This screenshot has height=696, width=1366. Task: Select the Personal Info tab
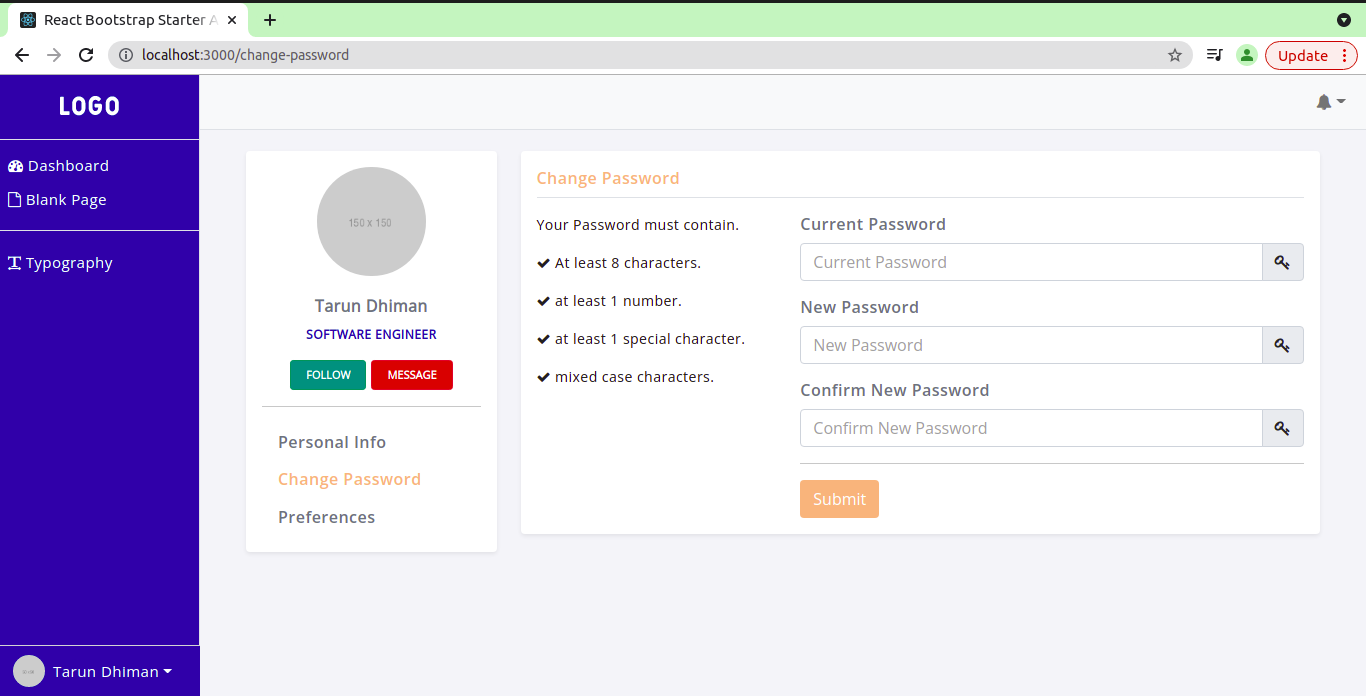(x=332, y=442)
